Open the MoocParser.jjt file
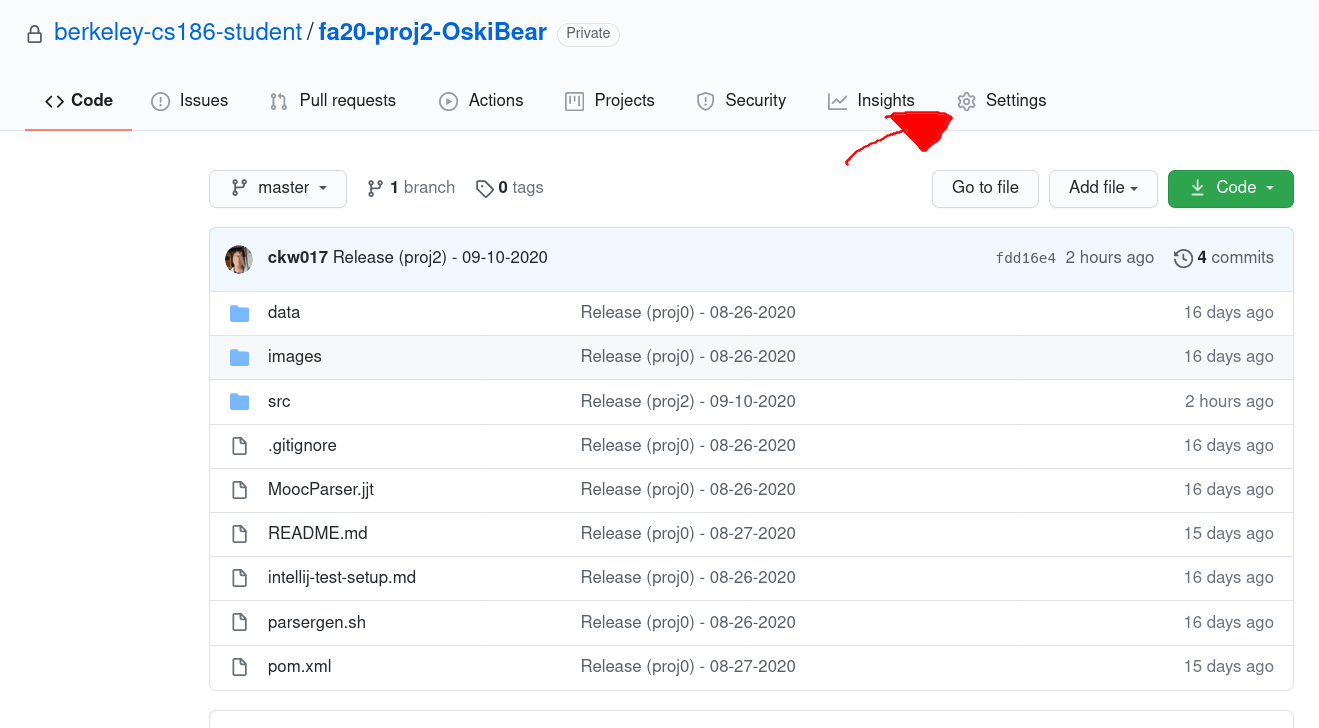The height and width of the screenshot is (728, 1319). [x=321, y=490]
